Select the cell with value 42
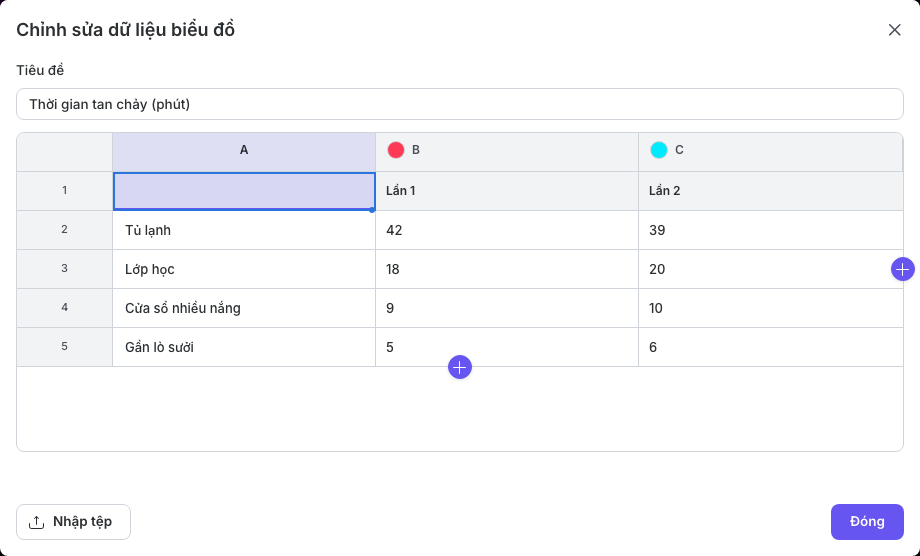 (507, 230)
